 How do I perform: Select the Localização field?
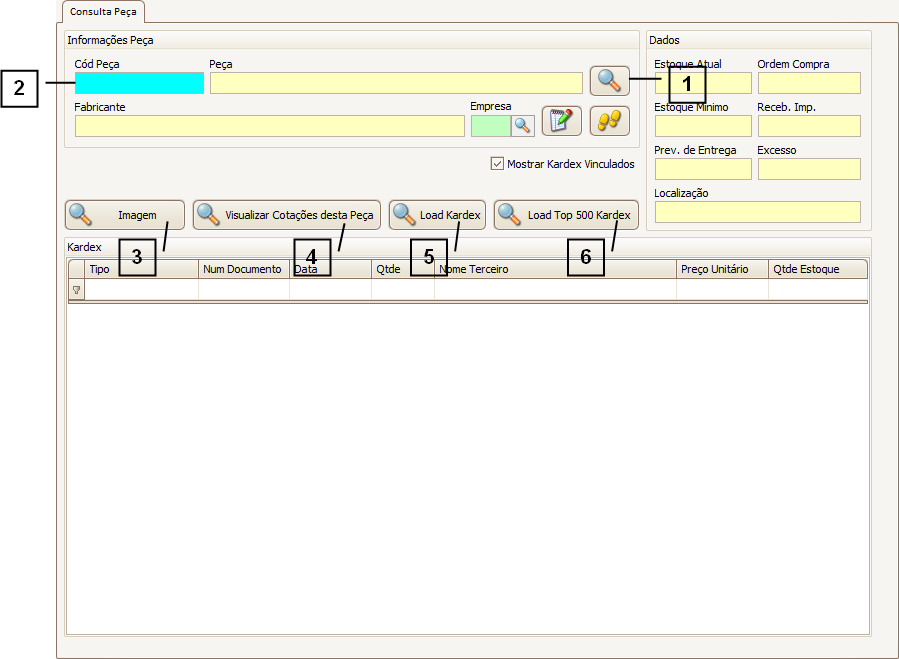(757, 212)
